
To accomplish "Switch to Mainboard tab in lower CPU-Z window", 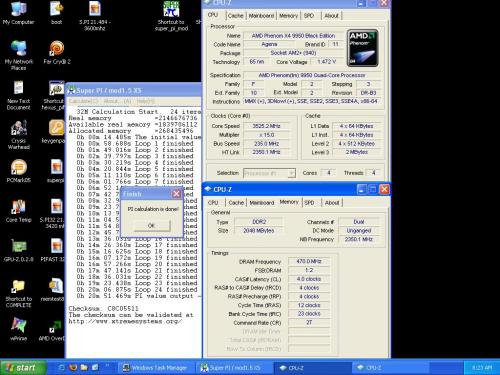I will (262, 202).
